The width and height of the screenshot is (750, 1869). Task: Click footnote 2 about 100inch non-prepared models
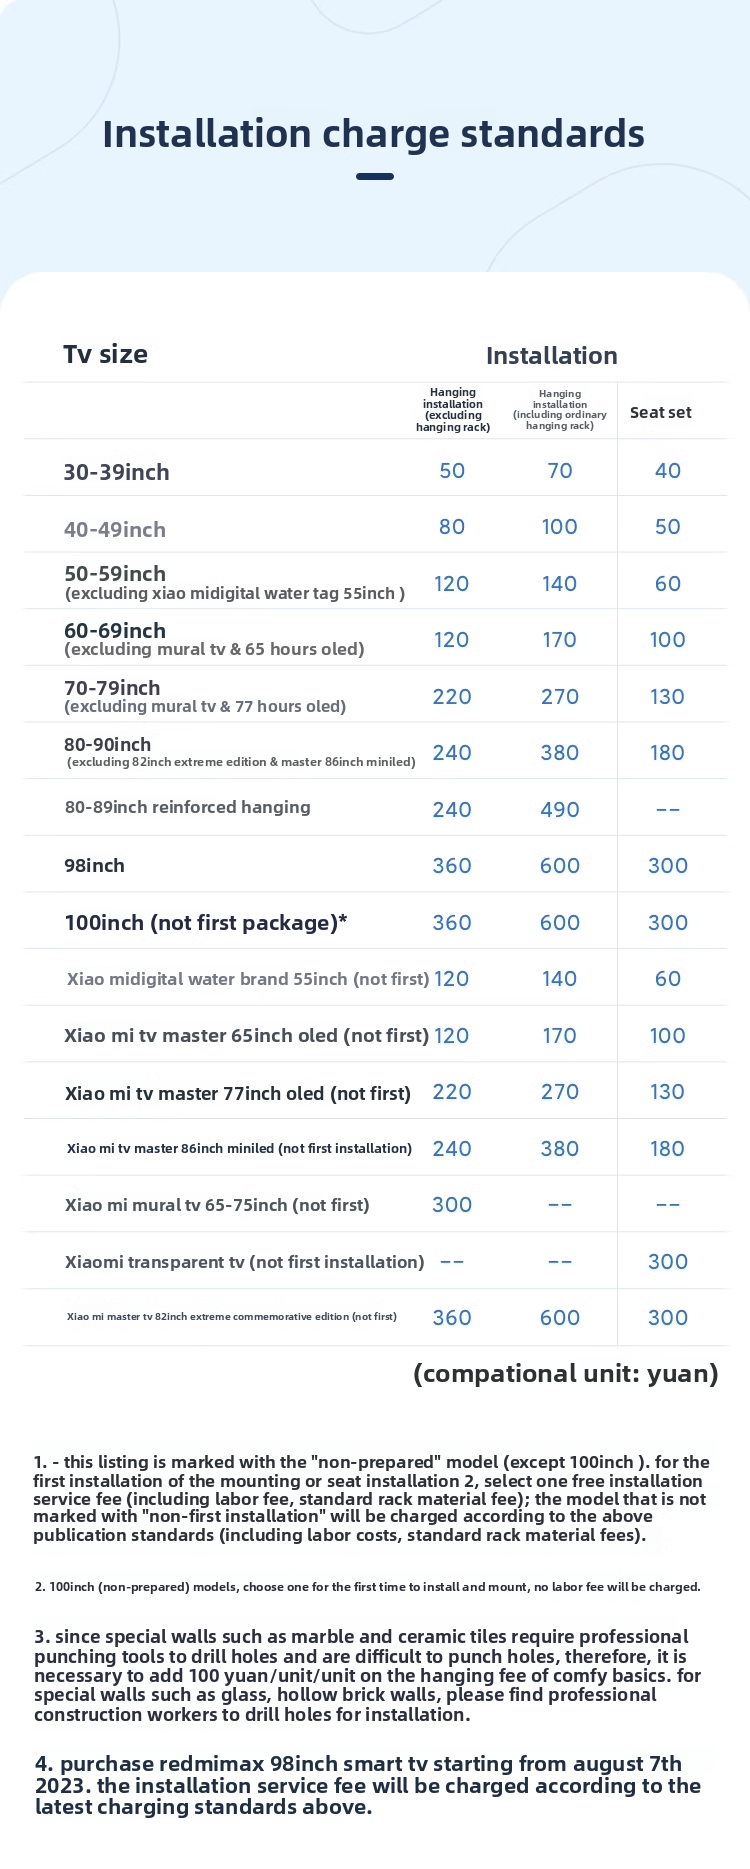[x=367, y=1587]
